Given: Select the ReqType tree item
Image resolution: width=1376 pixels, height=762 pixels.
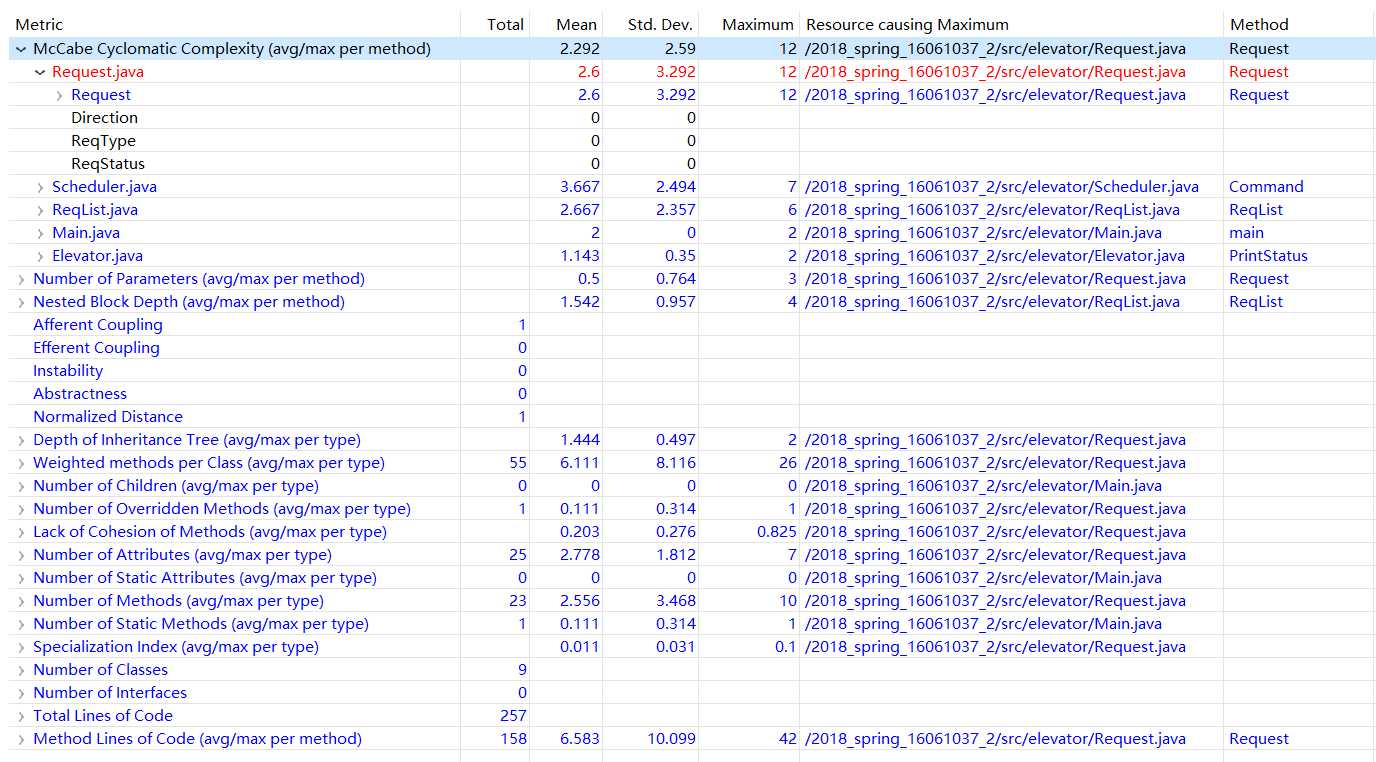Looking at the screenshot, I should tap(103, 141).
